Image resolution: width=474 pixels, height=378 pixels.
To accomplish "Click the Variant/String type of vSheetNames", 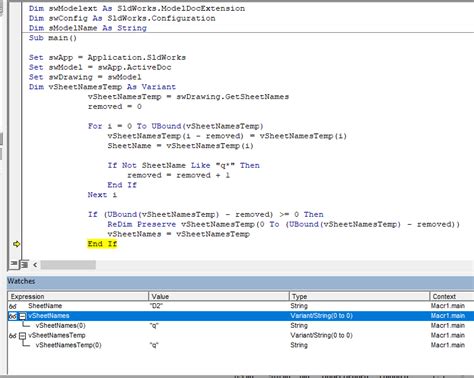I will (x=321, y=316).
